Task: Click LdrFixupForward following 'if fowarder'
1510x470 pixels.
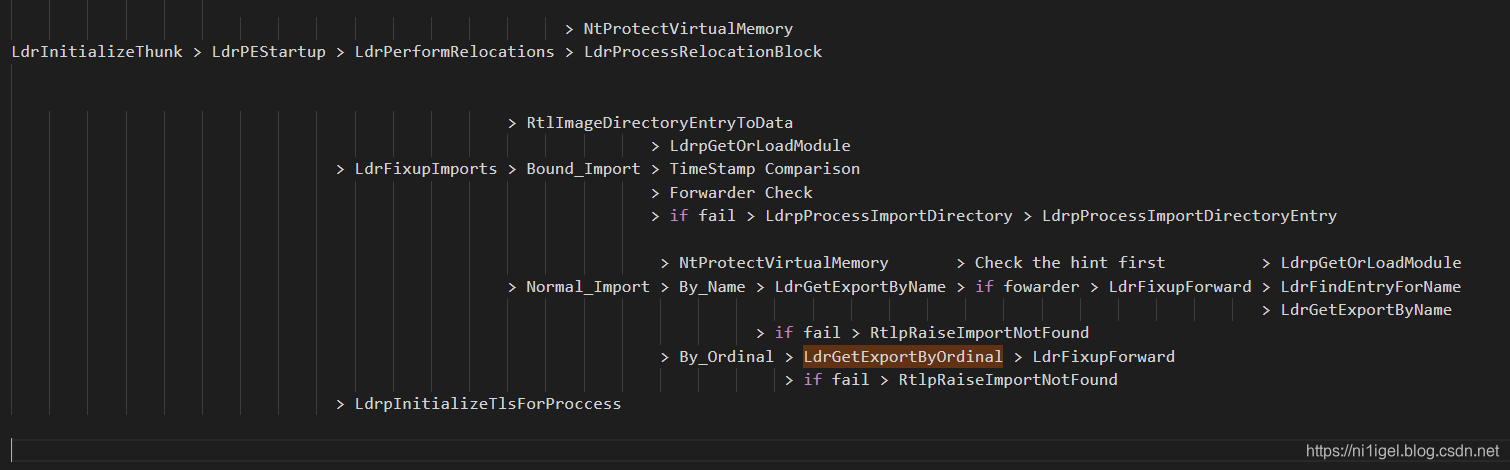Action: [1180, 287]
